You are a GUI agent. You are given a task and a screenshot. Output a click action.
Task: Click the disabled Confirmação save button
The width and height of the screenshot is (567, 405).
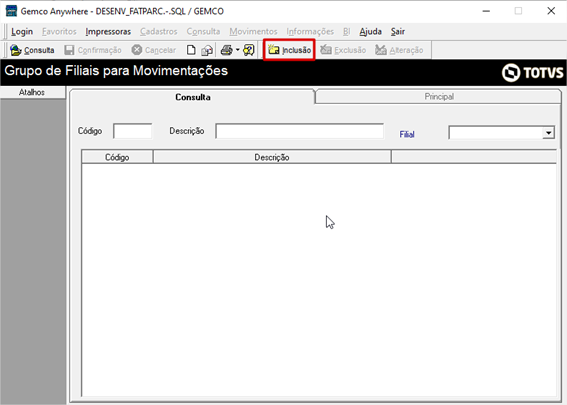(x=93, y=50)
